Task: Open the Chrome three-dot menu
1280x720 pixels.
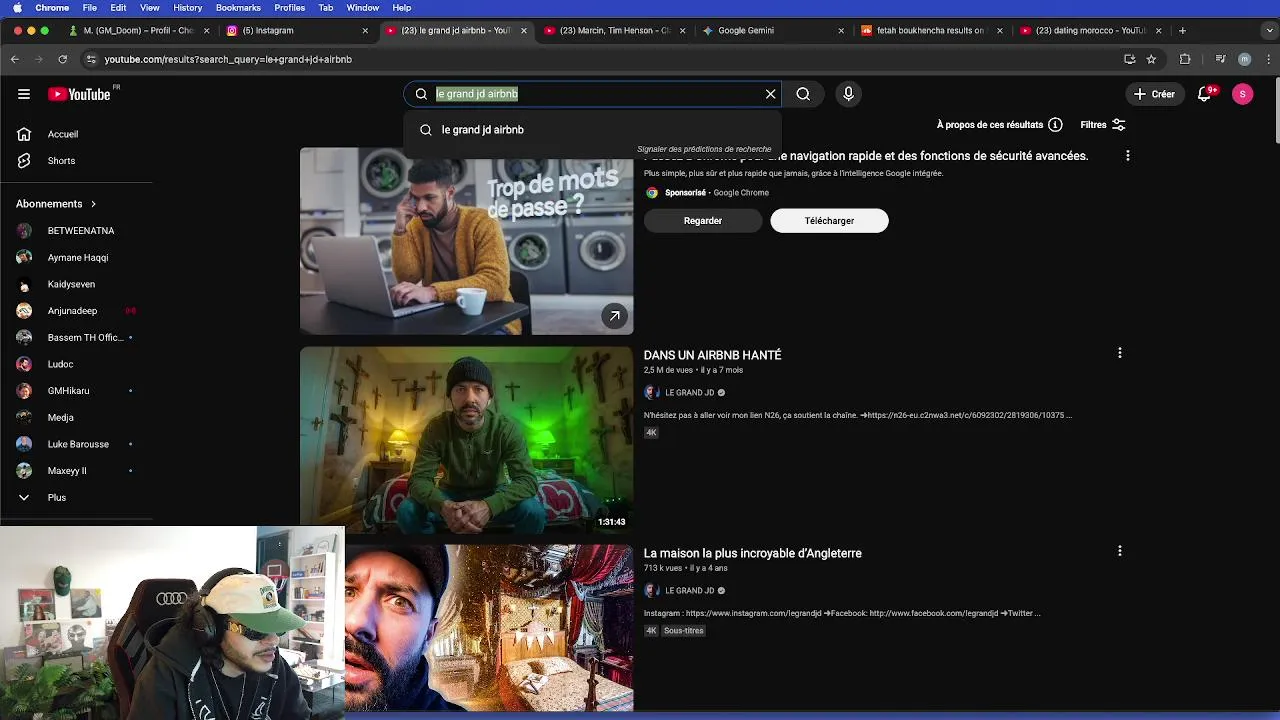Action: (x=1269, y=59)
